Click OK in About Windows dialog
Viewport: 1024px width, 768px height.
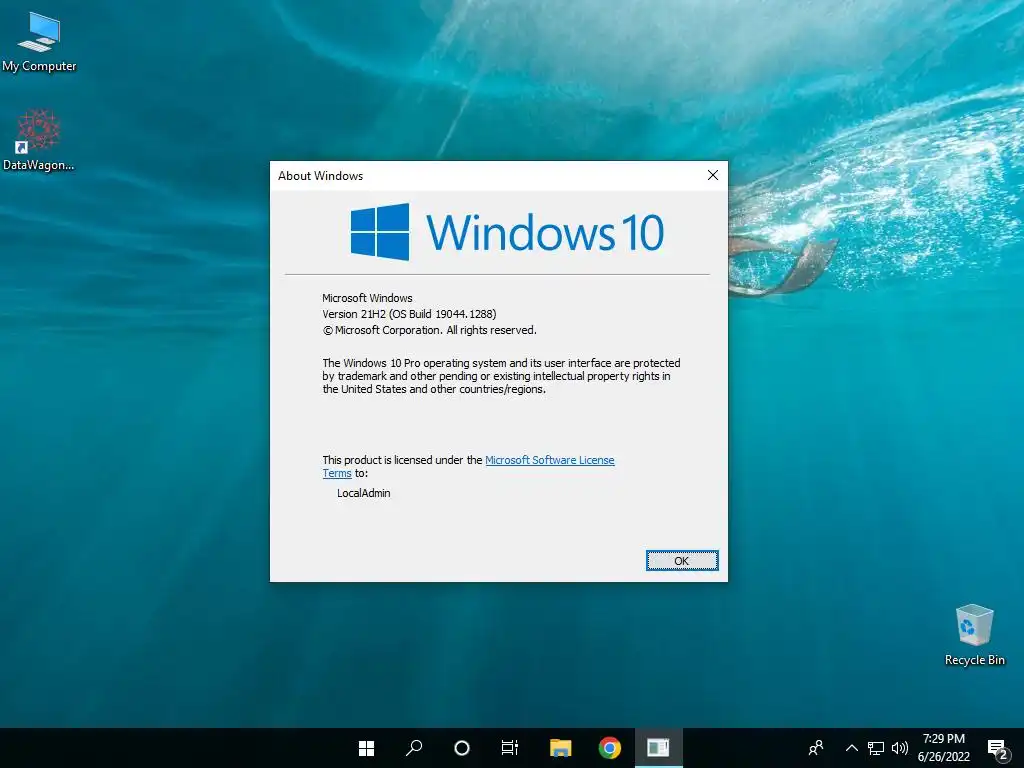(x=682, y=560)
